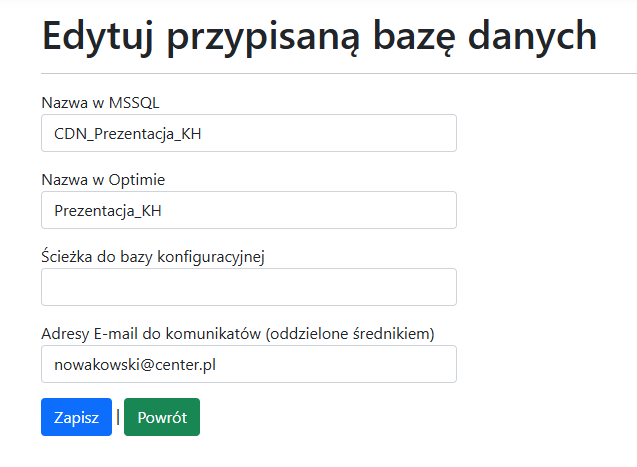Click the 'Ścieżka do bazy konfiguracyjnej' label
637x467 pixels.
(152, 257)
